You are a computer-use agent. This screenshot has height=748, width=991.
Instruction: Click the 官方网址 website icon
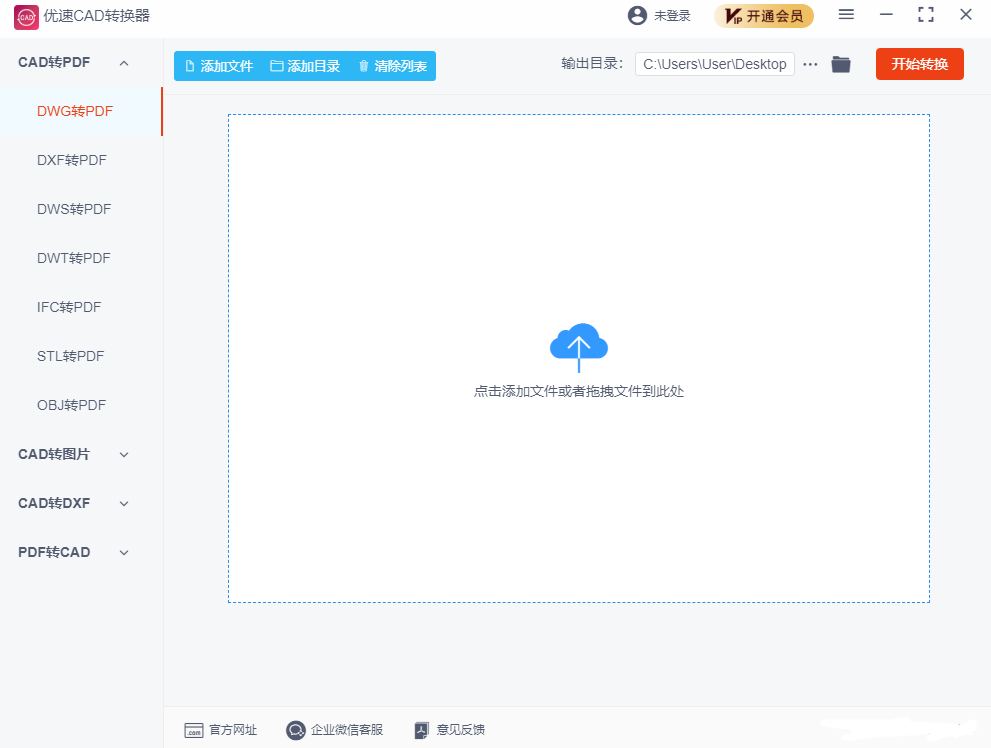(x=194, y=730)
